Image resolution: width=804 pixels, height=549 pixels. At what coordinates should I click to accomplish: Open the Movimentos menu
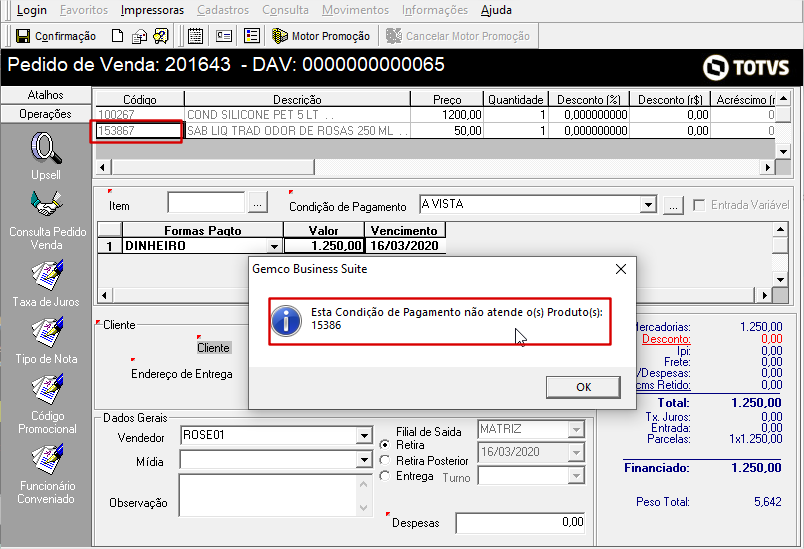click(x=355, y=10)
